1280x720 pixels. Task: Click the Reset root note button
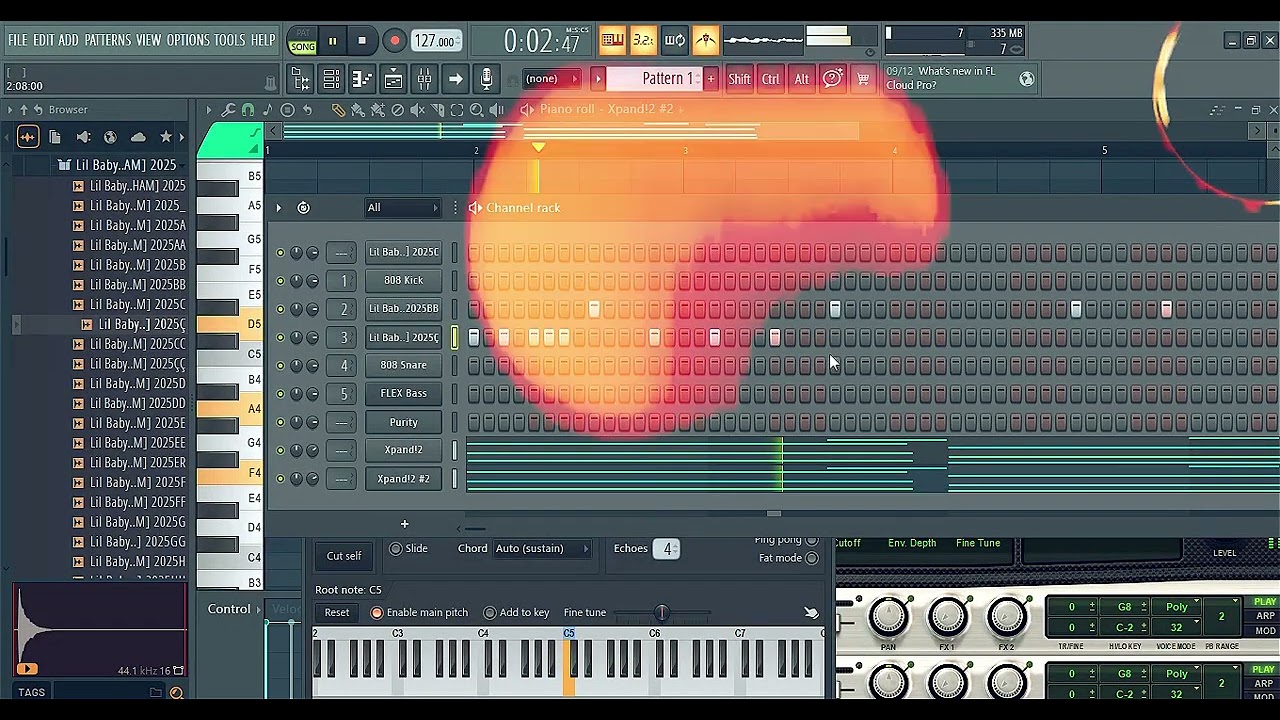[x=337, y=612]
